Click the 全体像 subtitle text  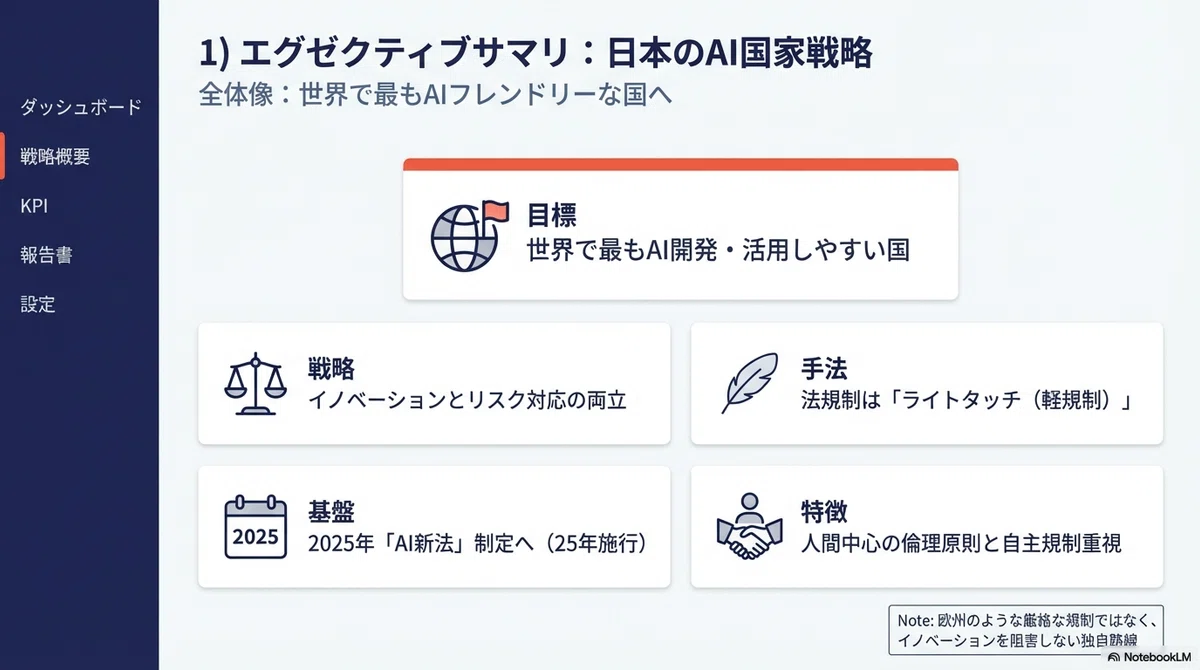(x=432, y=96)
